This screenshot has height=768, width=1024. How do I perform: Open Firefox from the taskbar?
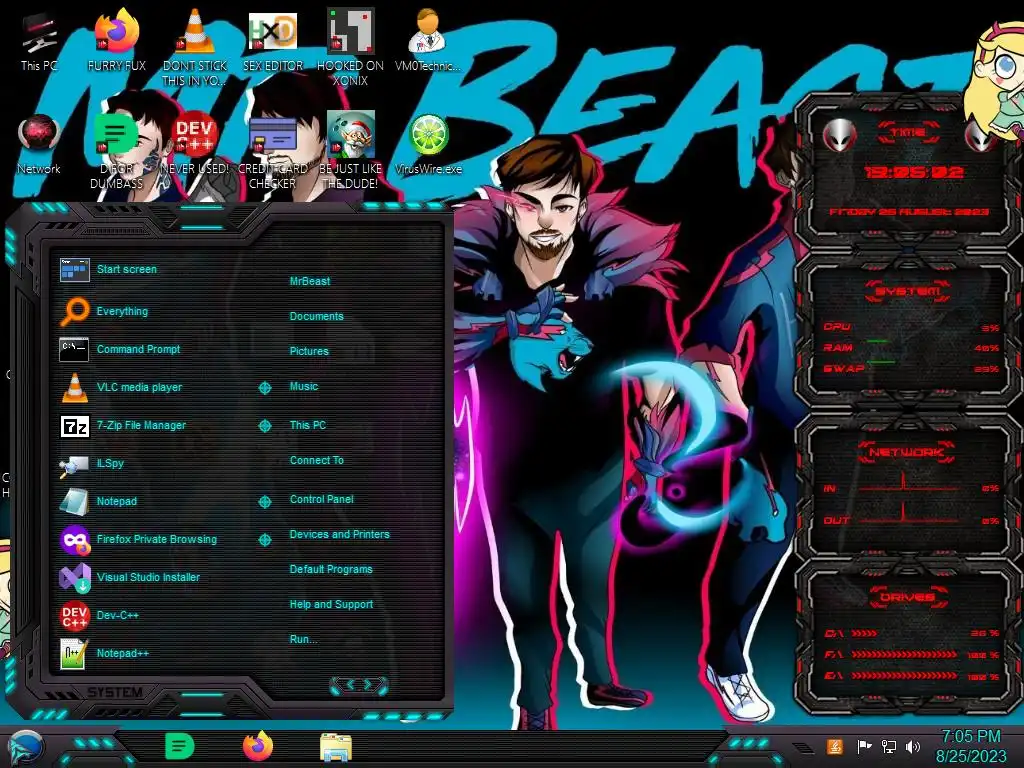pos(258,746)
